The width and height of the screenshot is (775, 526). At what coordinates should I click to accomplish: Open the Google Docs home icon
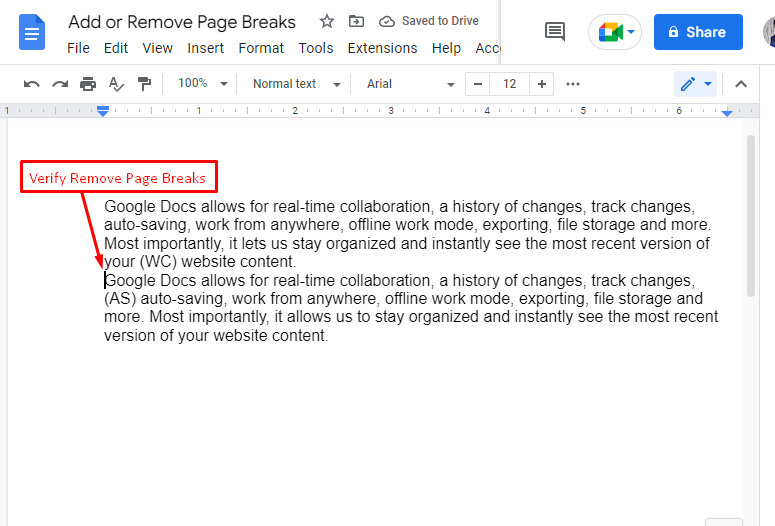(32, 32)
